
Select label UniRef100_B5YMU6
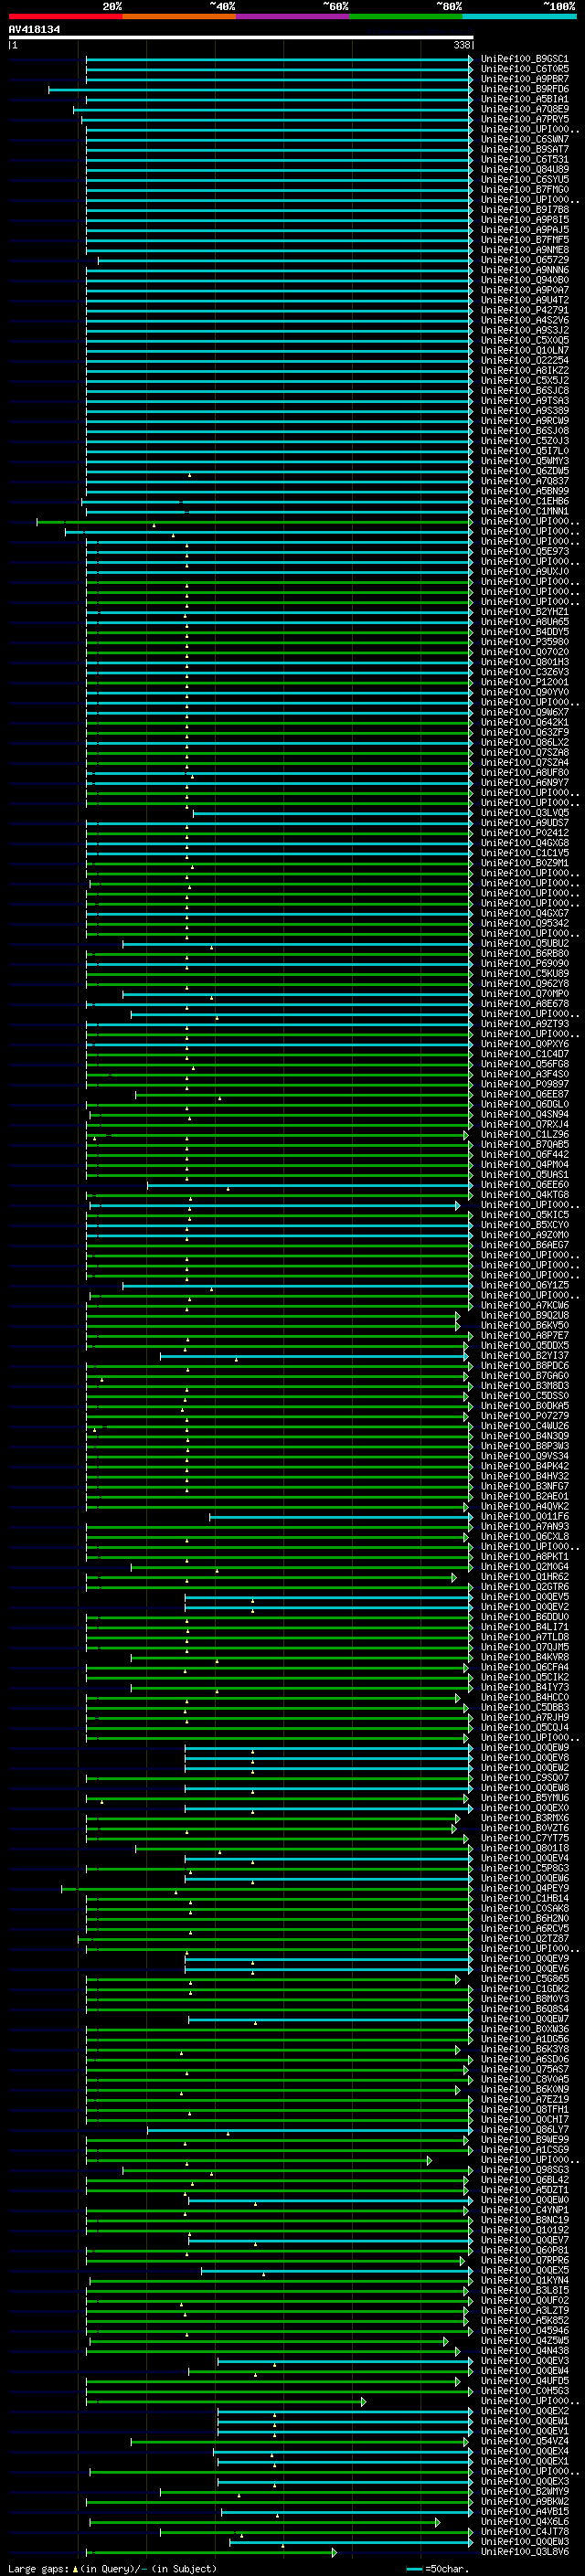click(524, 1797)
